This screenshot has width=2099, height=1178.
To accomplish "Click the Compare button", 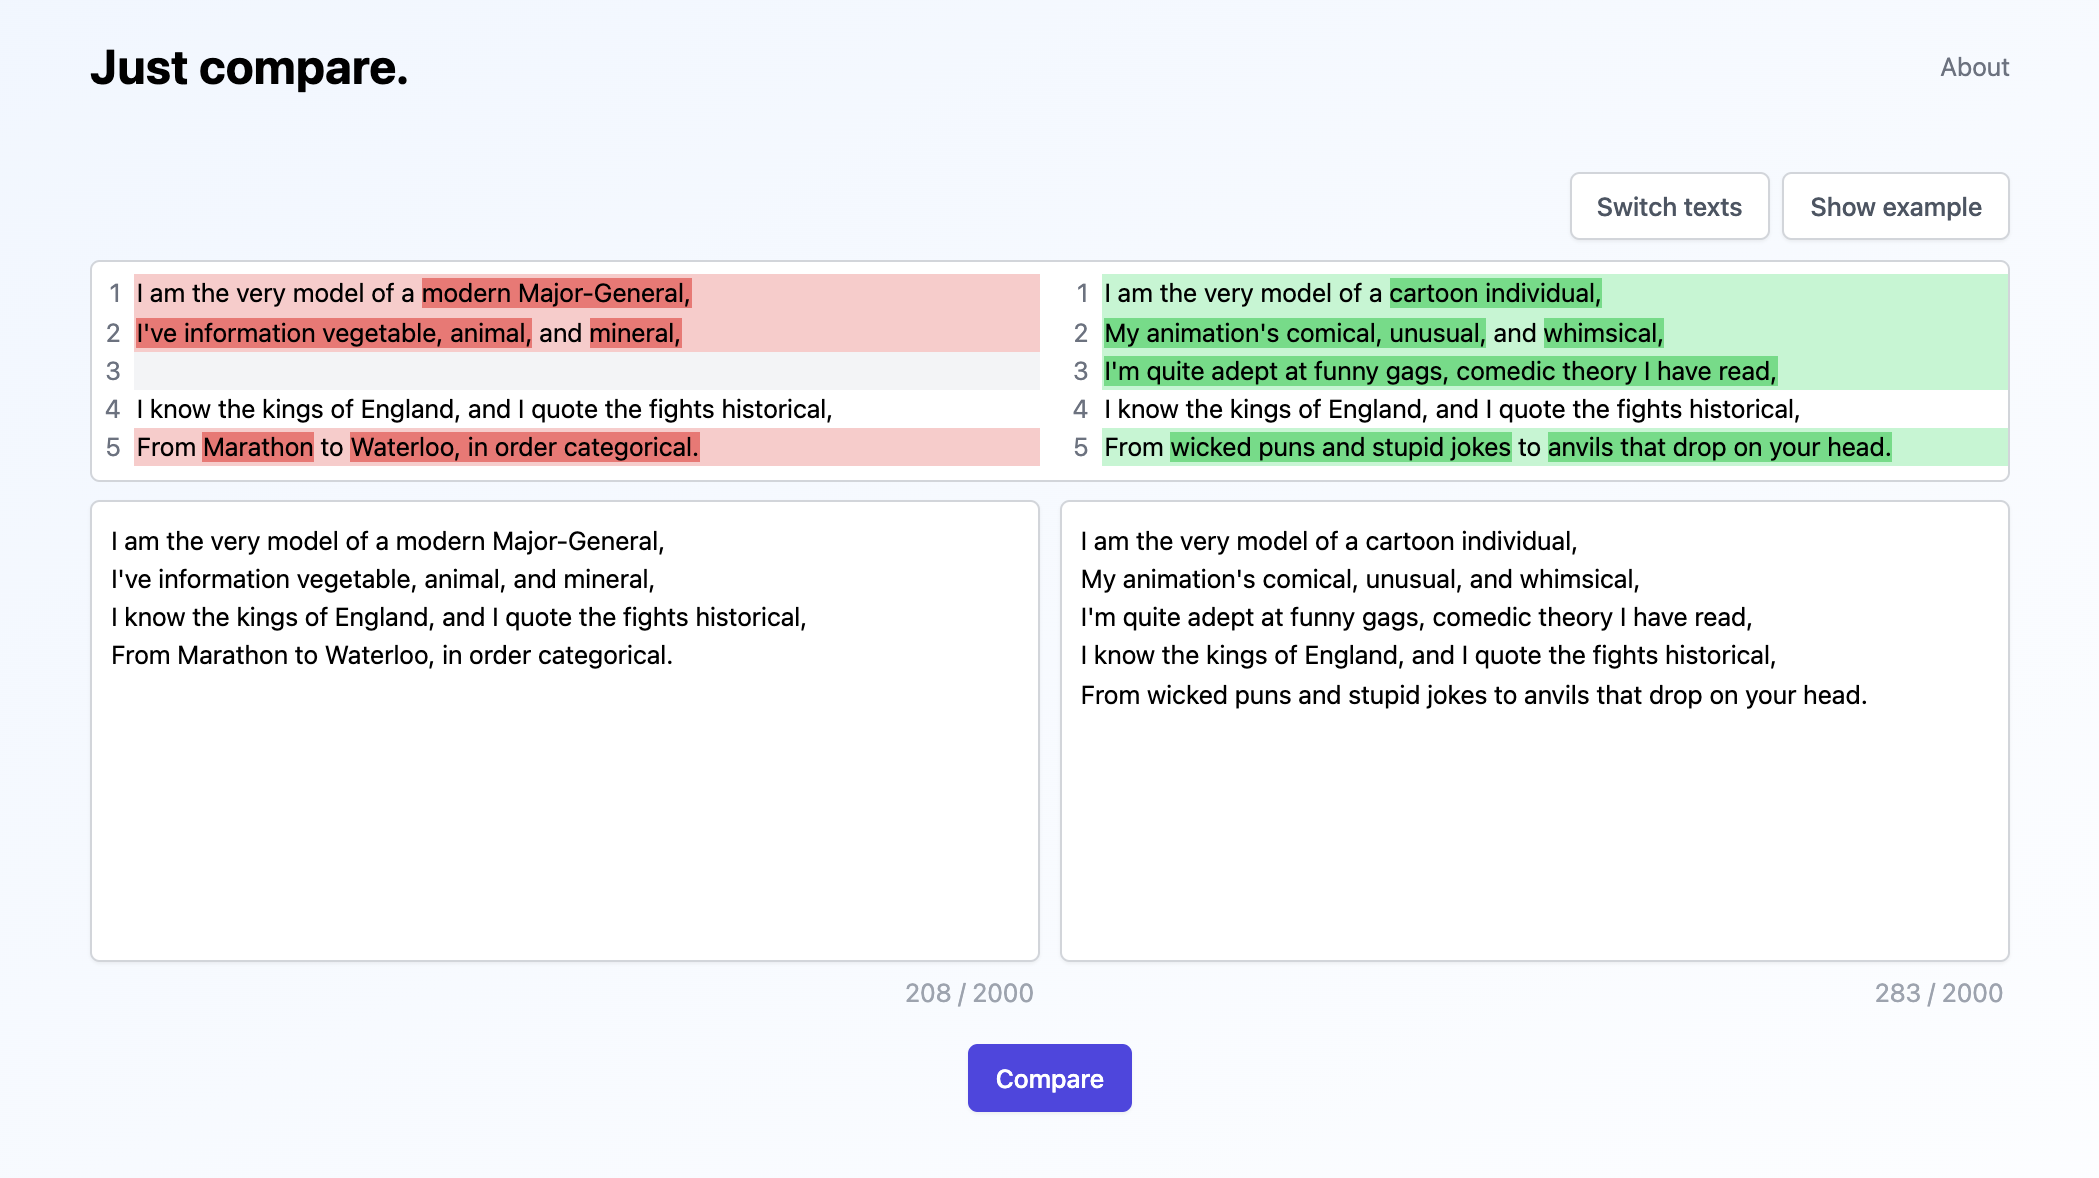I will pos(1049,1078).
